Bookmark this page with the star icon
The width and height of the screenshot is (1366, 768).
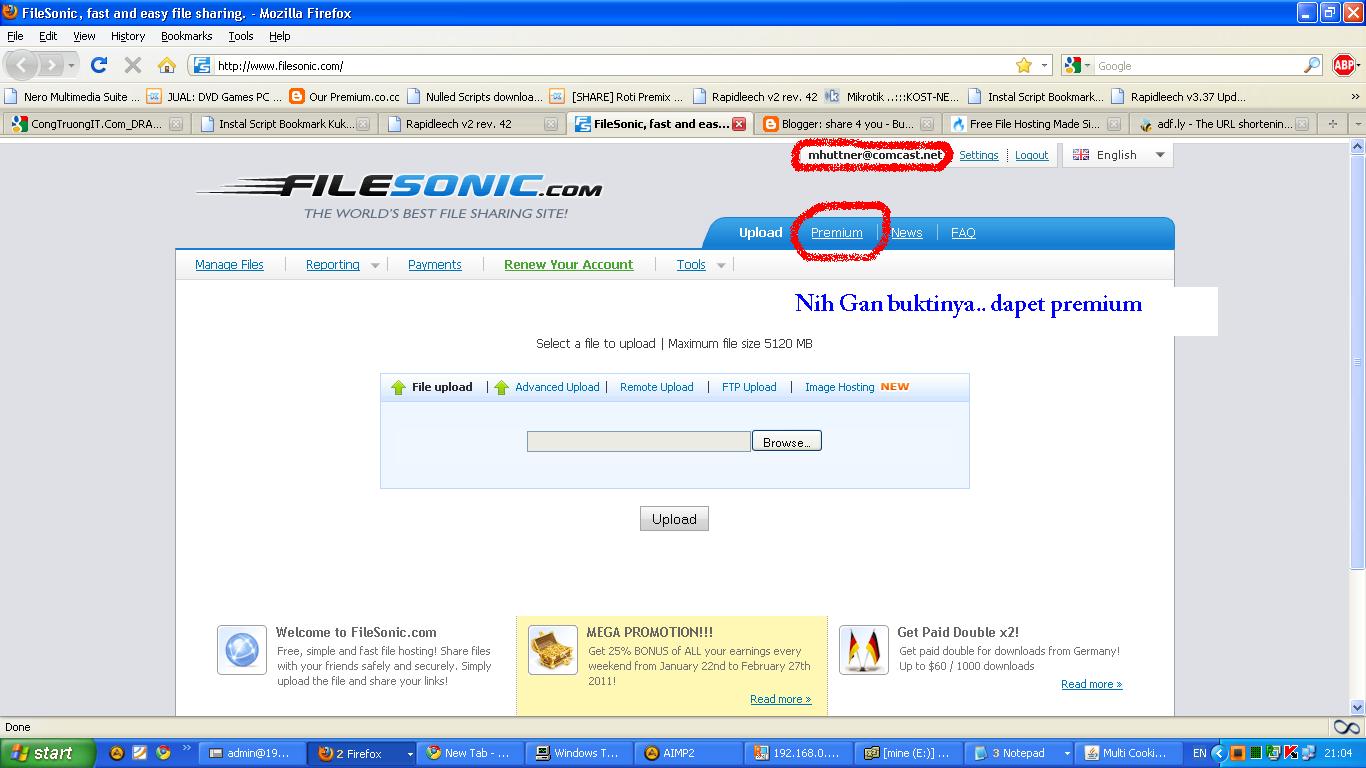pyautogui.click(x=1023, y=65)
